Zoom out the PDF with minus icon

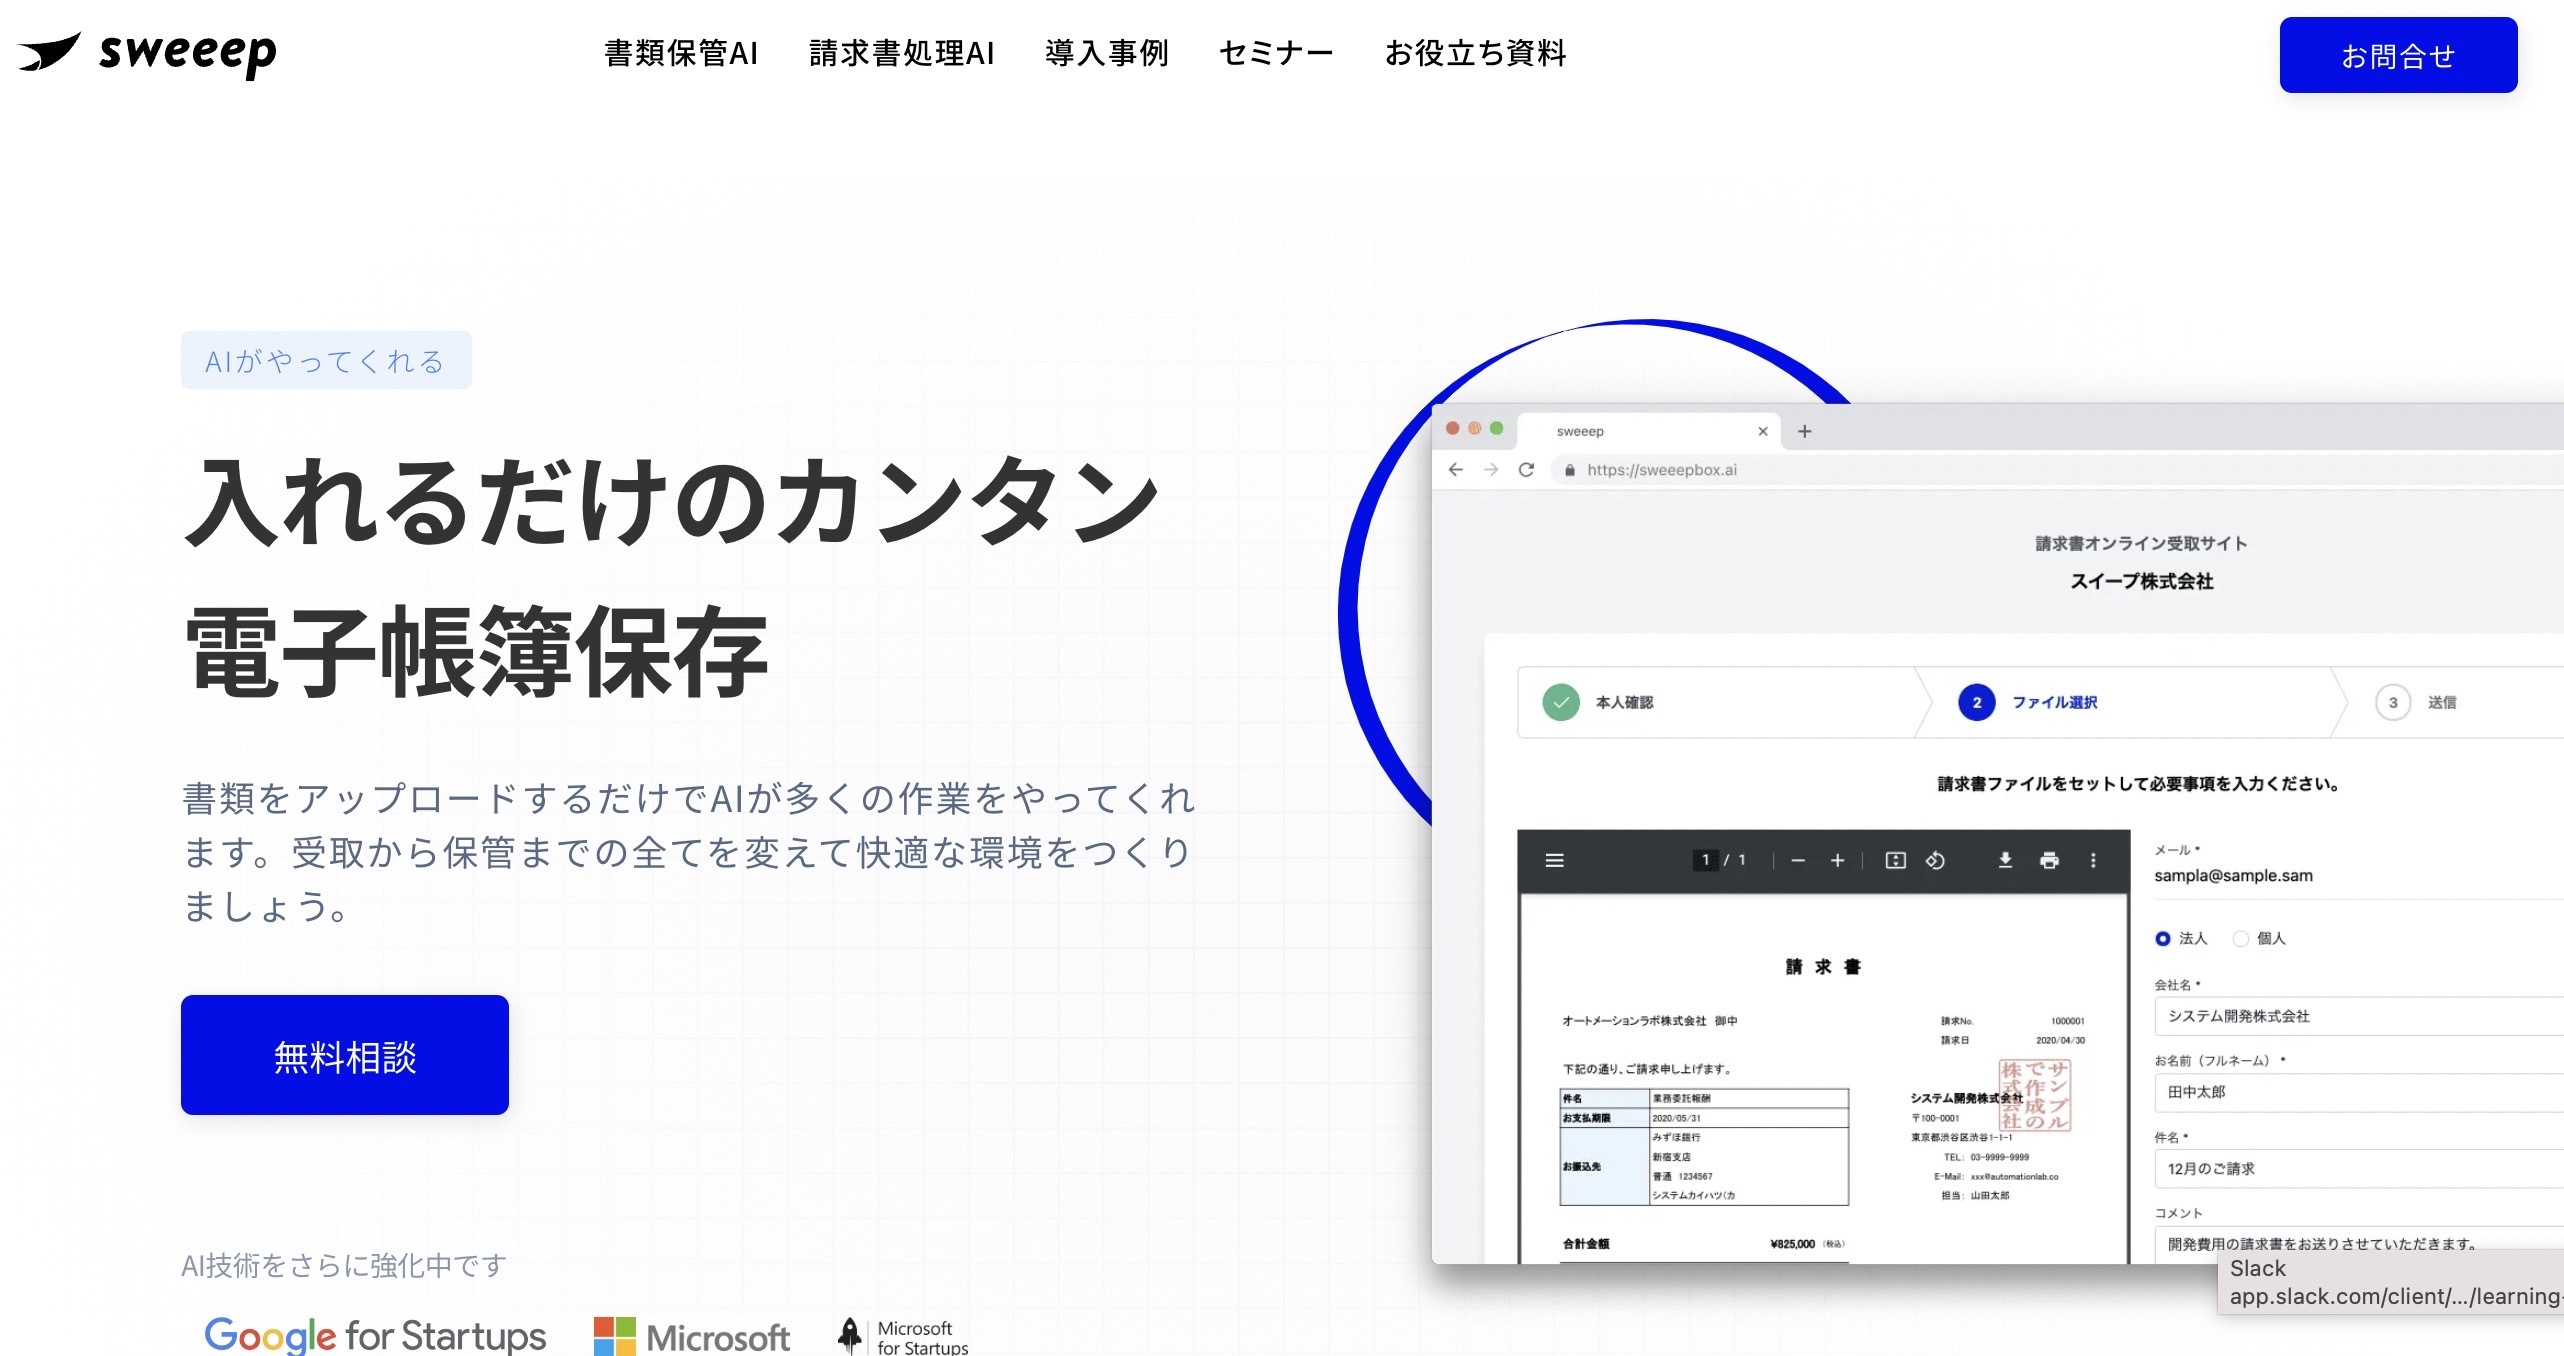click(x=1798, y=860)
